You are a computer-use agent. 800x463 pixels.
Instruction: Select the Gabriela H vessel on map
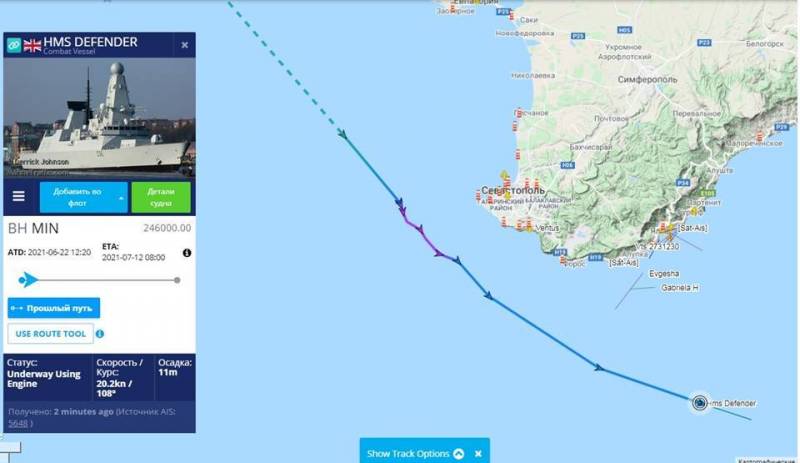coord(680,288)
